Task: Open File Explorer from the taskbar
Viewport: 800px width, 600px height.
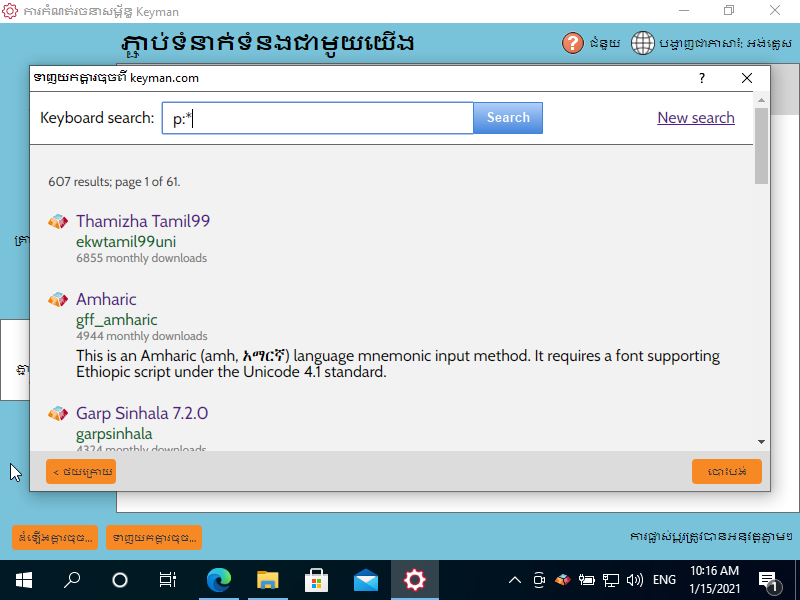Action: pyautogui.click(x=268, y=580)
